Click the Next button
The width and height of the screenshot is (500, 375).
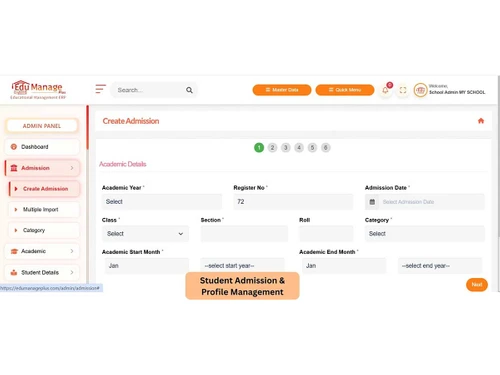coord(477,284)
